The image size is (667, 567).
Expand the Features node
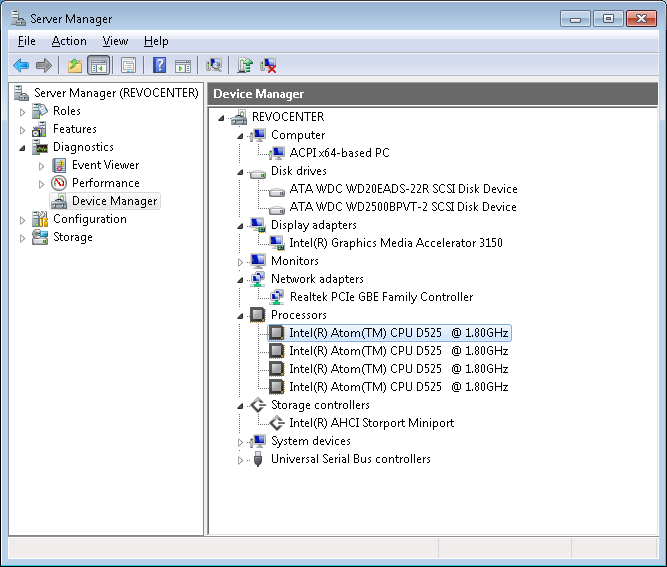pos(23,130)
